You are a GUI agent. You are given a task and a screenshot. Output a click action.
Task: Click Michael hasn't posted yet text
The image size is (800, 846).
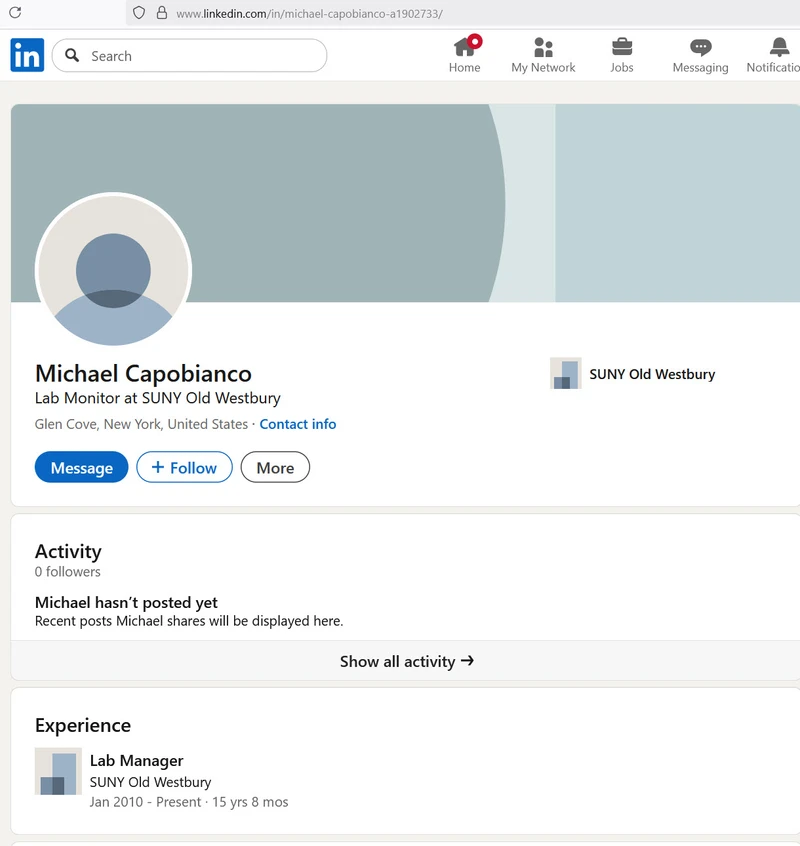pyautogui.click(x=126, y=603)
